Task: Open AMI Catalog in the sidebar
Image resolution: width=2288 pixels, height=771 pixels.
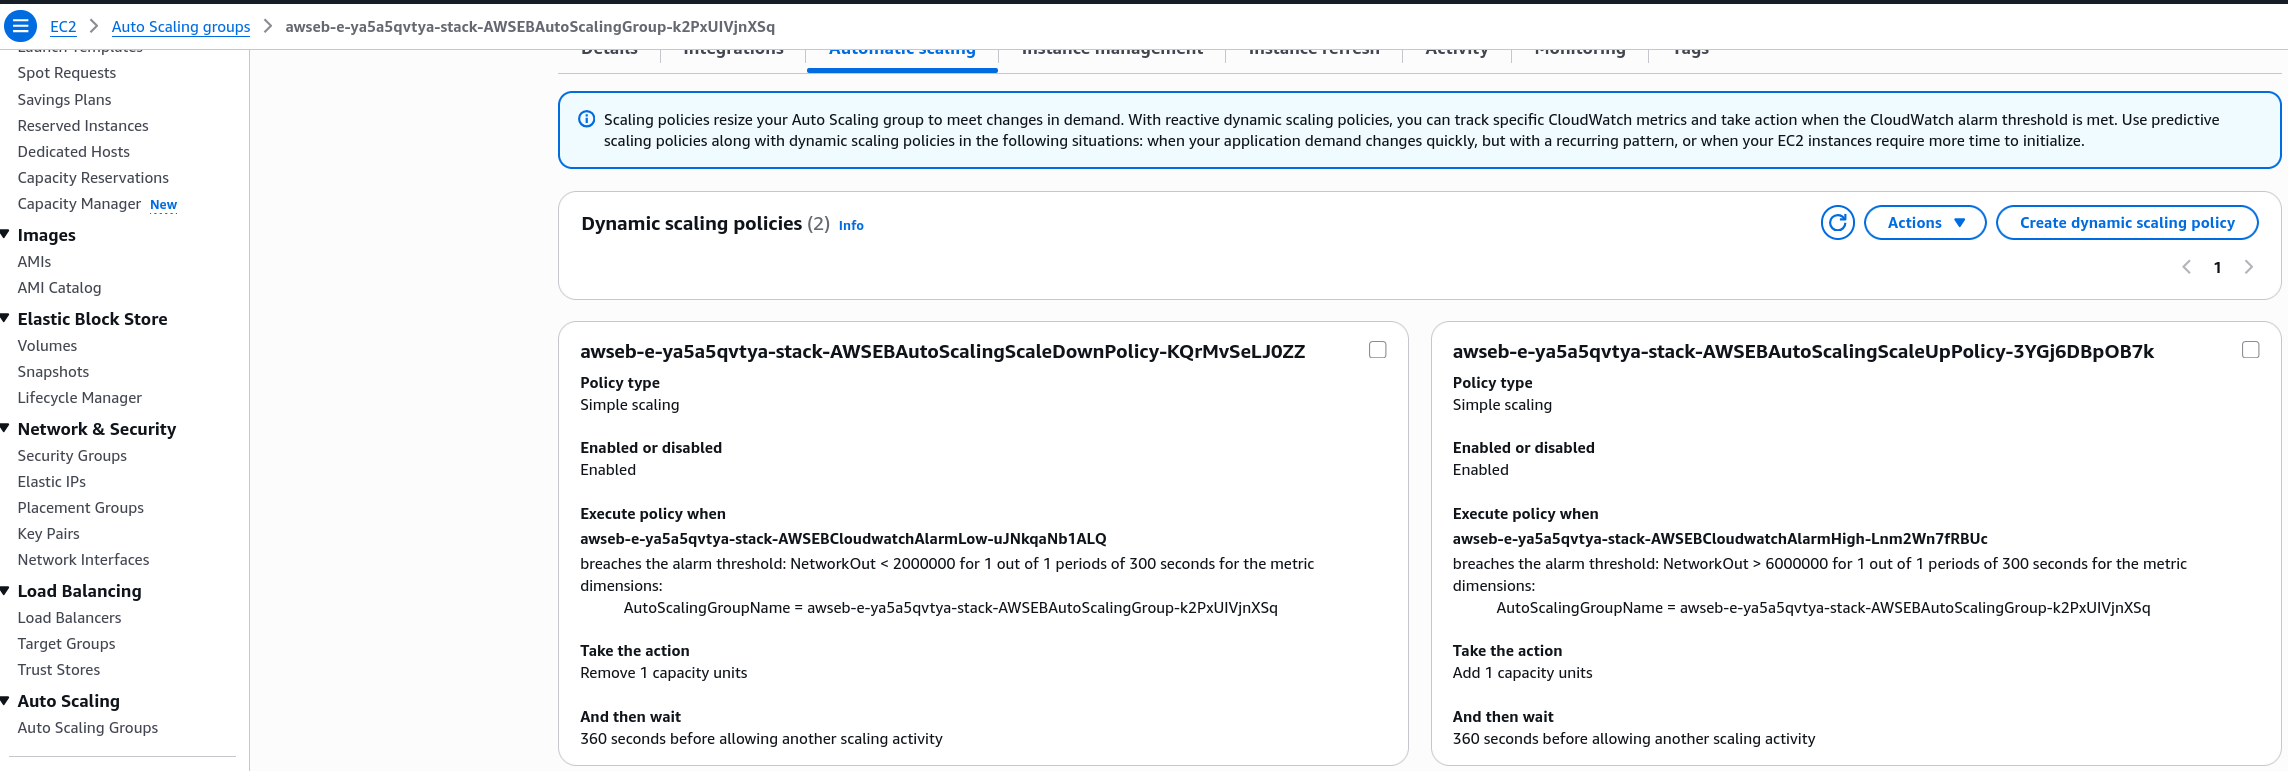Action: pos(59,288)
